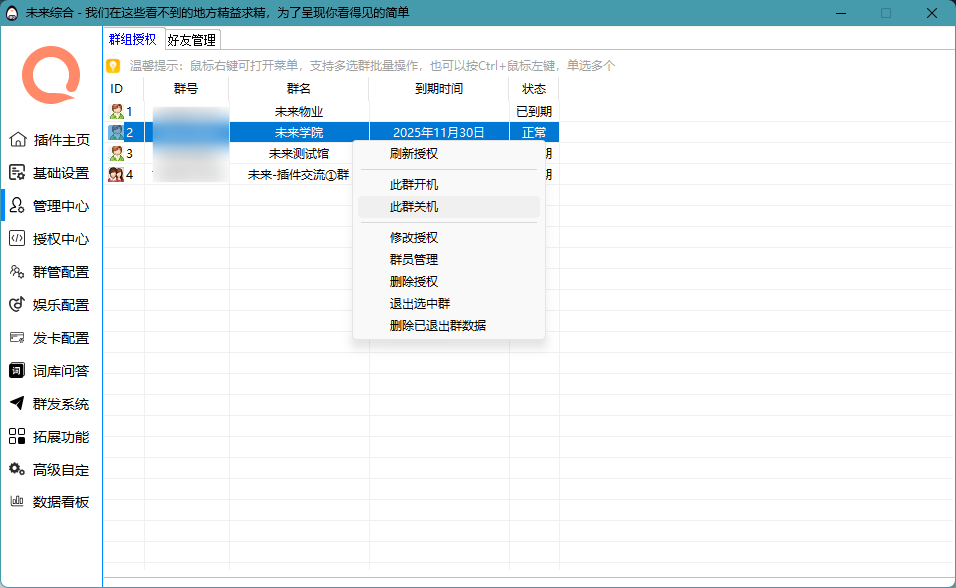The height and width of the screenshot is (588, 956).
Task: Open 娱乐配置 from the sidebar icon
Action: click(17, 305)
